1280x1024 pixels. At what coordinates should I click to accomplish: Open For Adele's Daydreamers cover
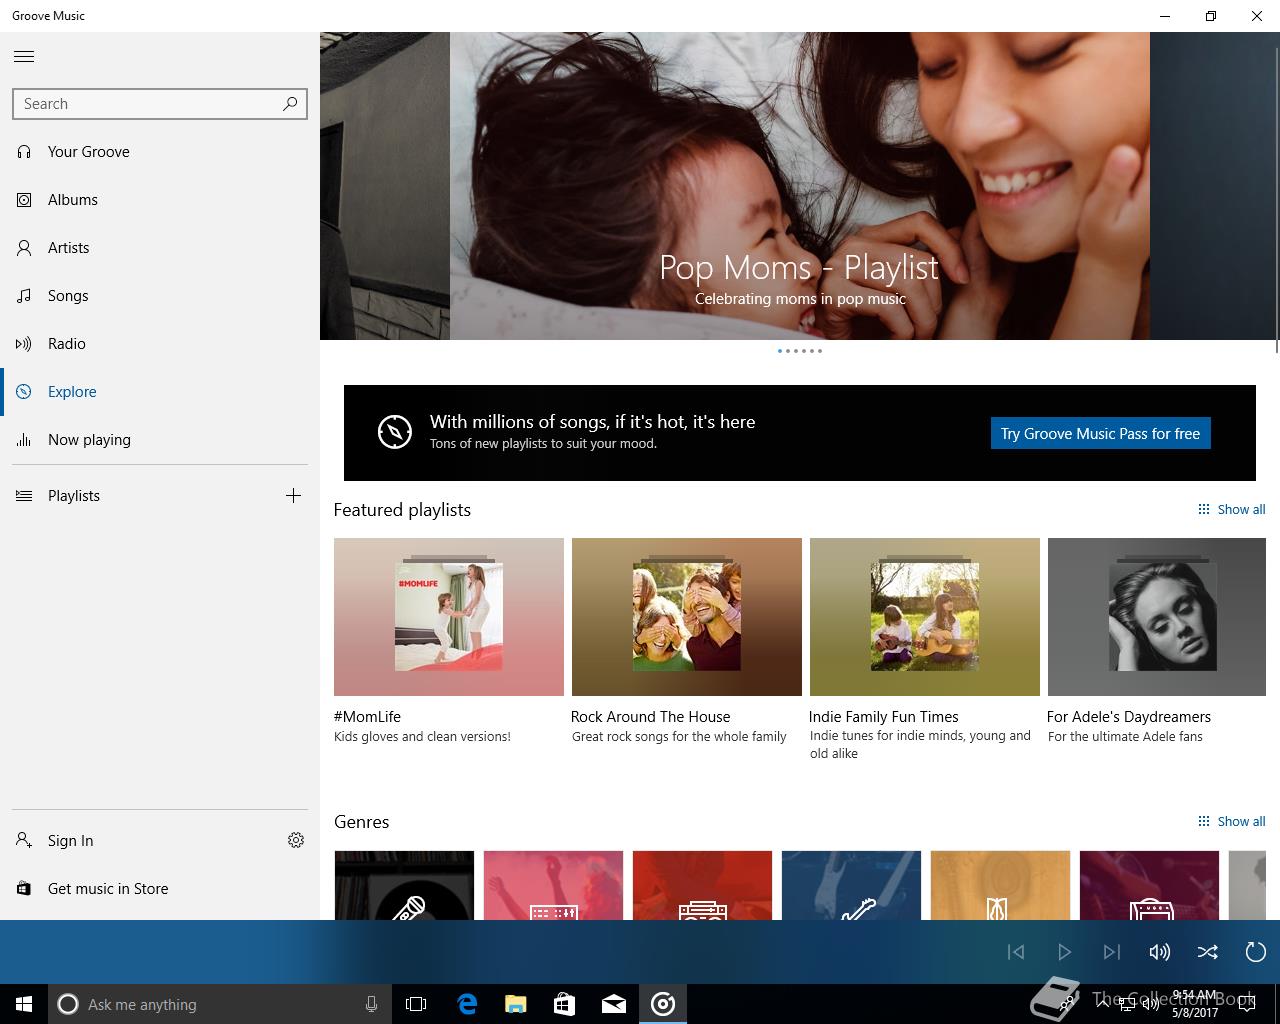click(x=1157, y=617)
